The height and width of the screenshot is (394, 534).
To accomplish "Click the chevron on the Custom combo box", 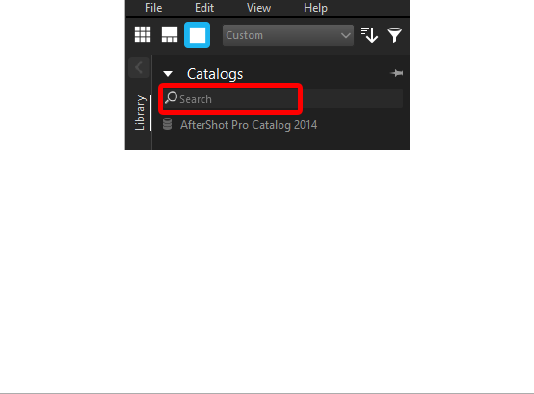I will pyautogui.click(x=346, y=35).
